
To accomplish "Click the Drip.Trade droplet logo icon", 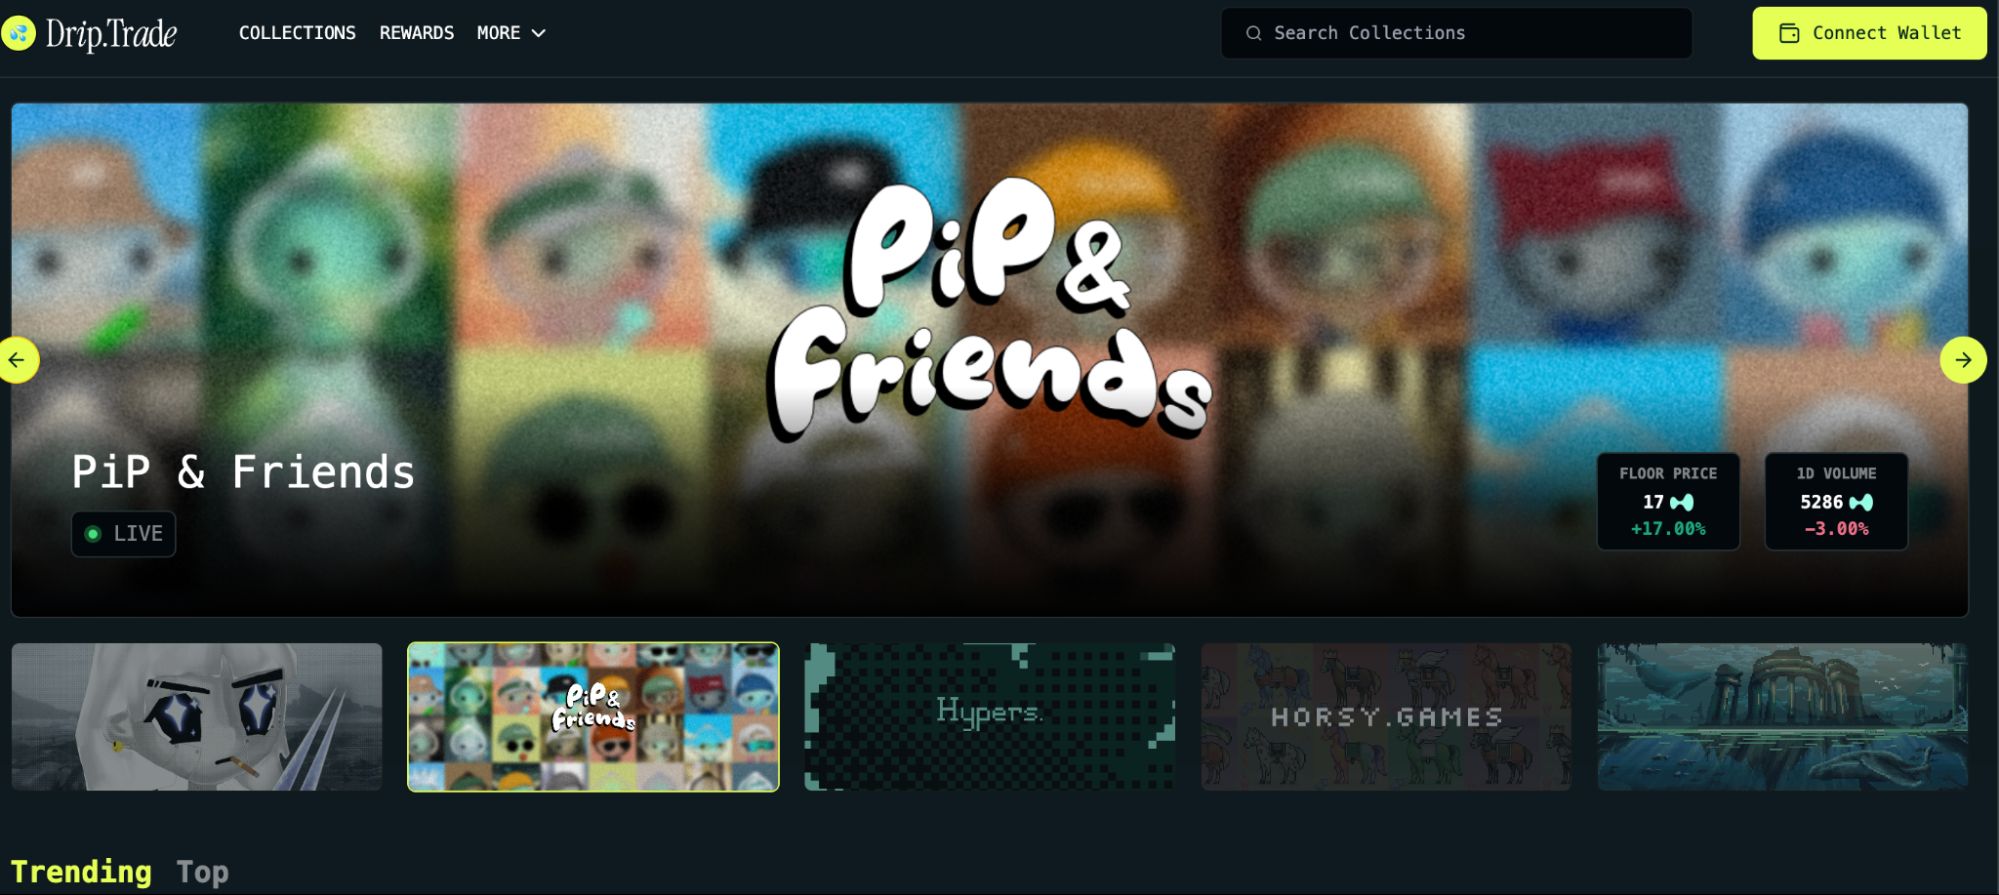I will pos(18,33).
